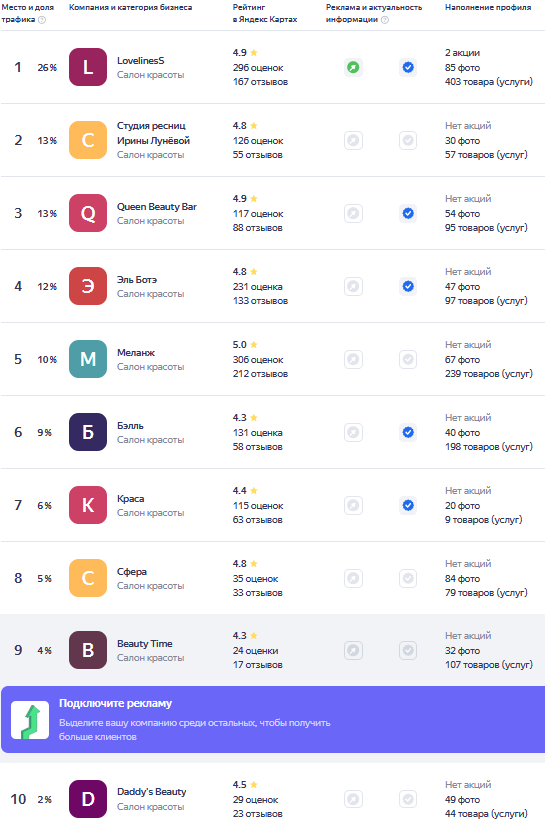
Task: Click blue verified badge for Бэлль
Action: (x=408, y=432)
